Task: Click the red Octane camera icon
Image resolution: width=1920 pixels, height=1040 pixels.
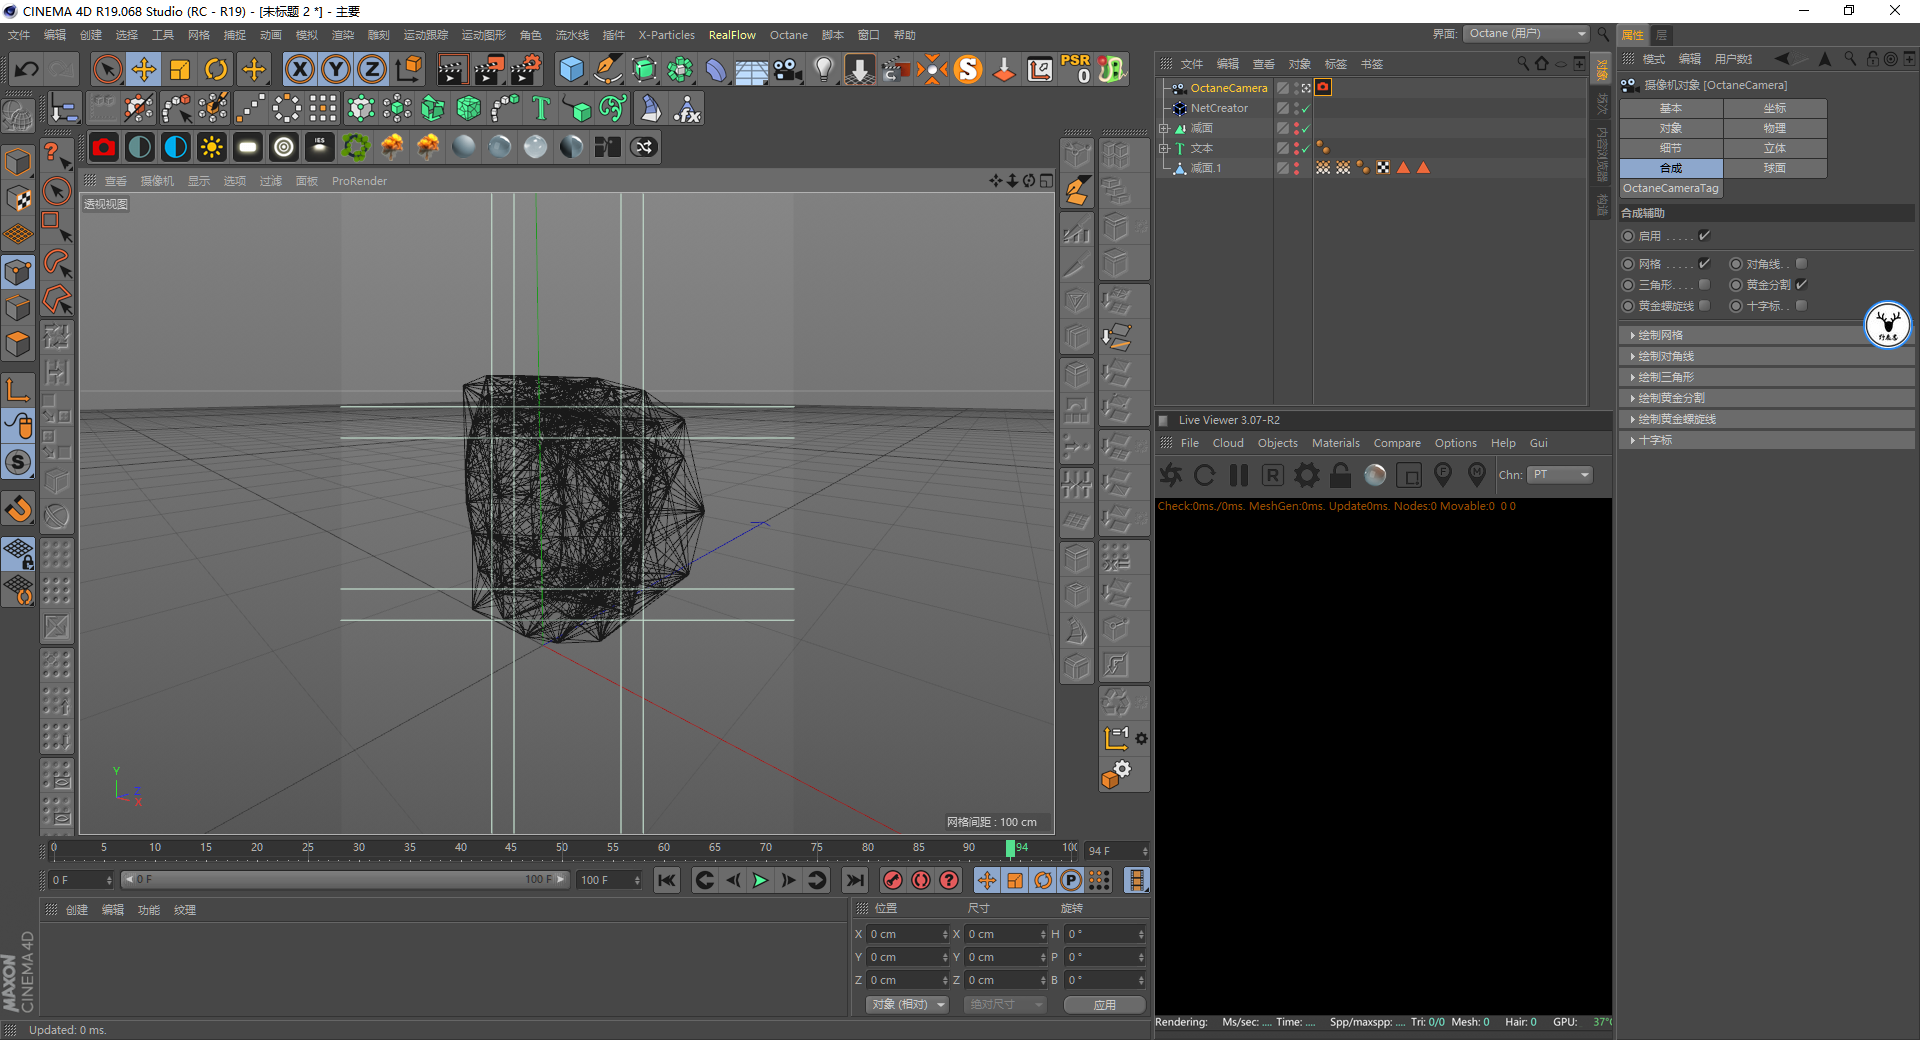Action: (x=104, y=148)
